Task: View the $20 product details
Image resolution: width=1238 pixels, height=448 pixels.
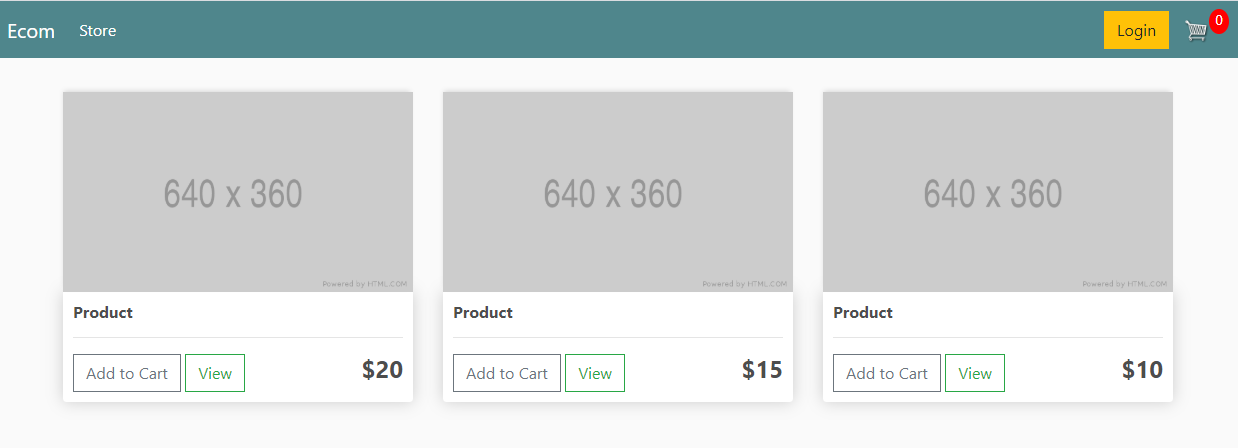Action: pyautogui.click(x=215, y=373)
